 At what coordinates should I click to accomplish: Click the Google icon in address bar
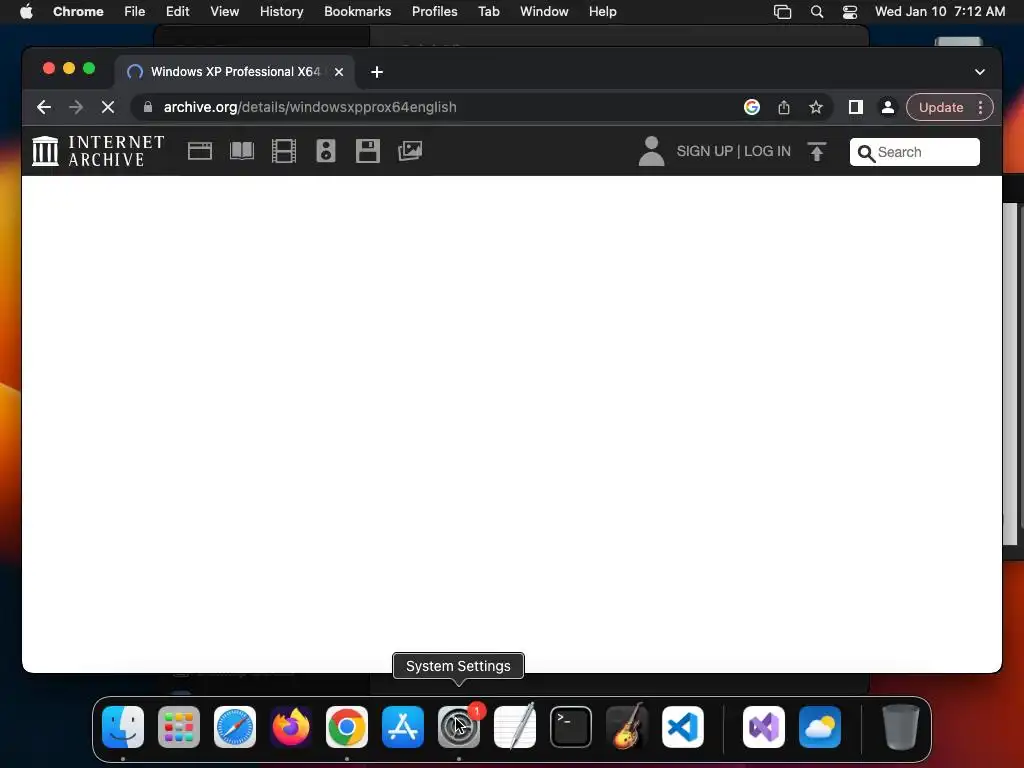(x=752, y=107)
